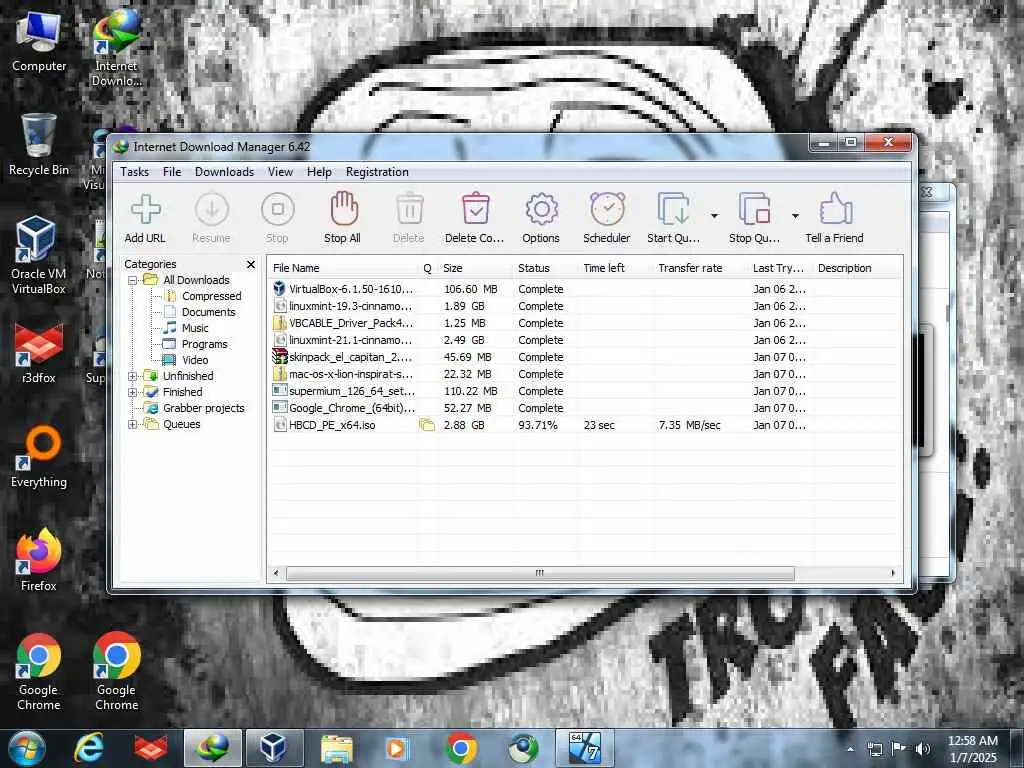The image size is (1024, 768).
Task: Select the mac-os-x-lion-inspirat download row
Action: pyautogui.click(x=584, y=374)
